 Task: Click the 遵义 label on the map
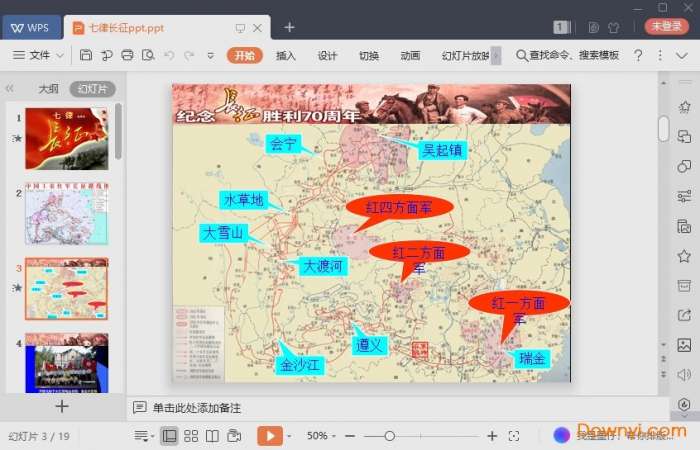click(x=369, y=345)
